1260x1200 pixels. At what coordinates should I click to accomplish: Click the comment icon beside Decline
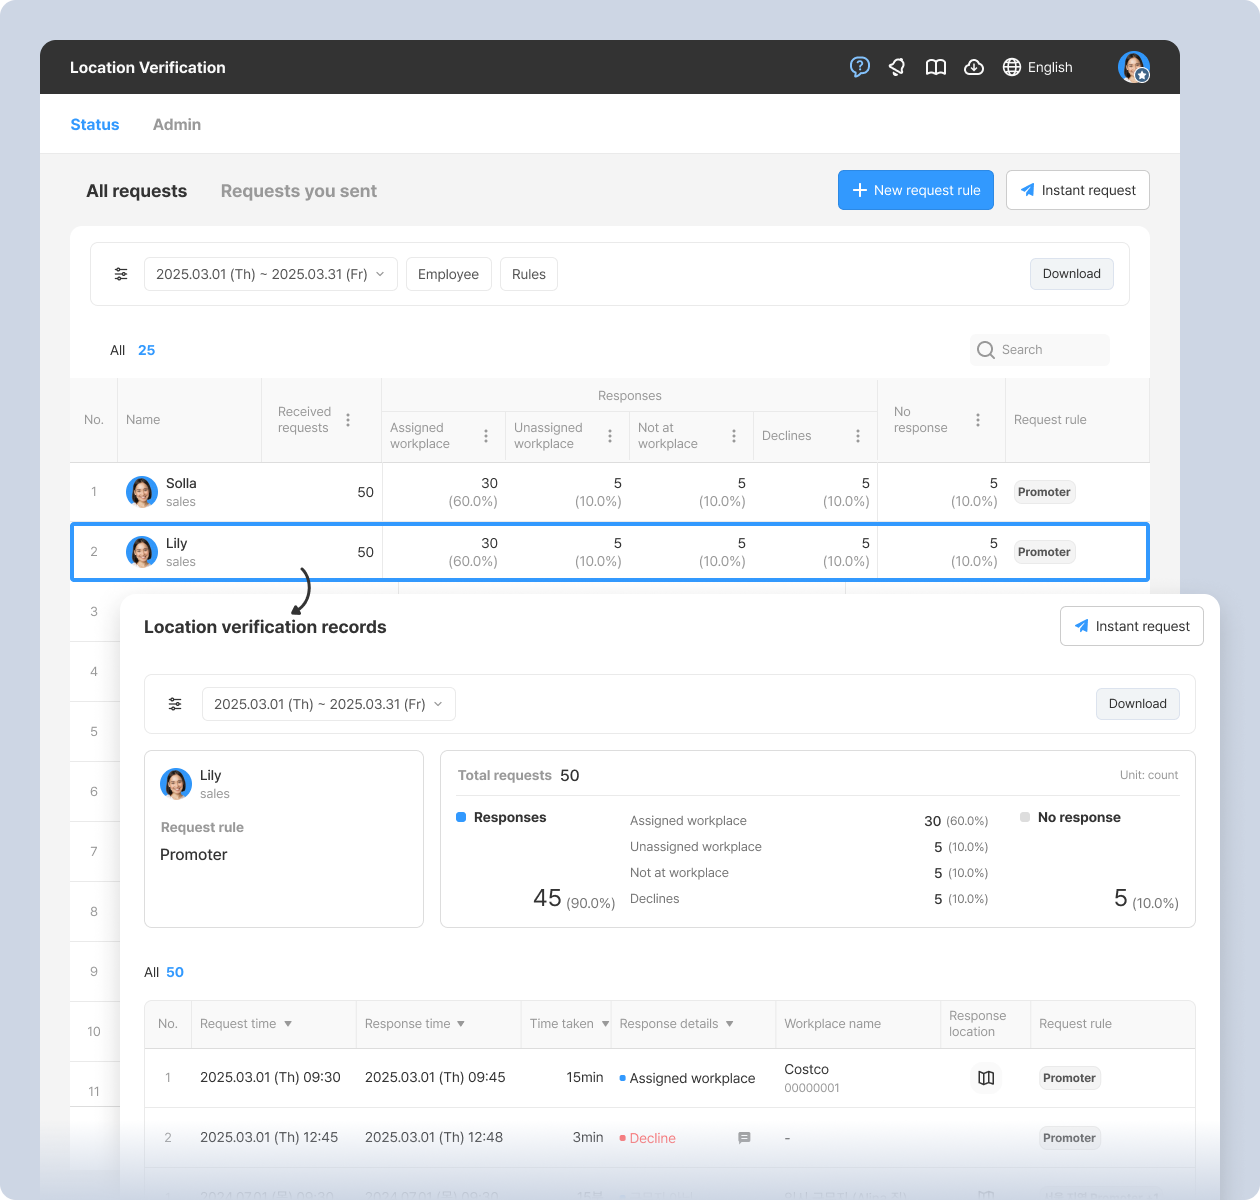coord(744,1138)
